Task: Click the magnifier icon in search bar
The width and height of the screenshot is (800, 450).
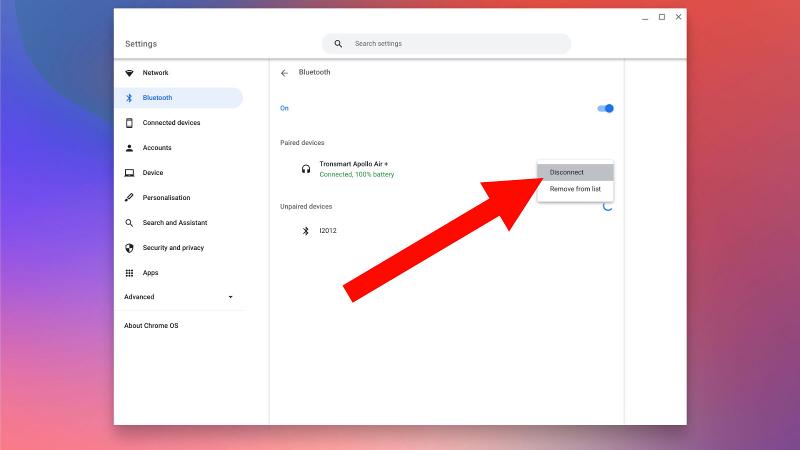Action: click(x=338, y=44)
